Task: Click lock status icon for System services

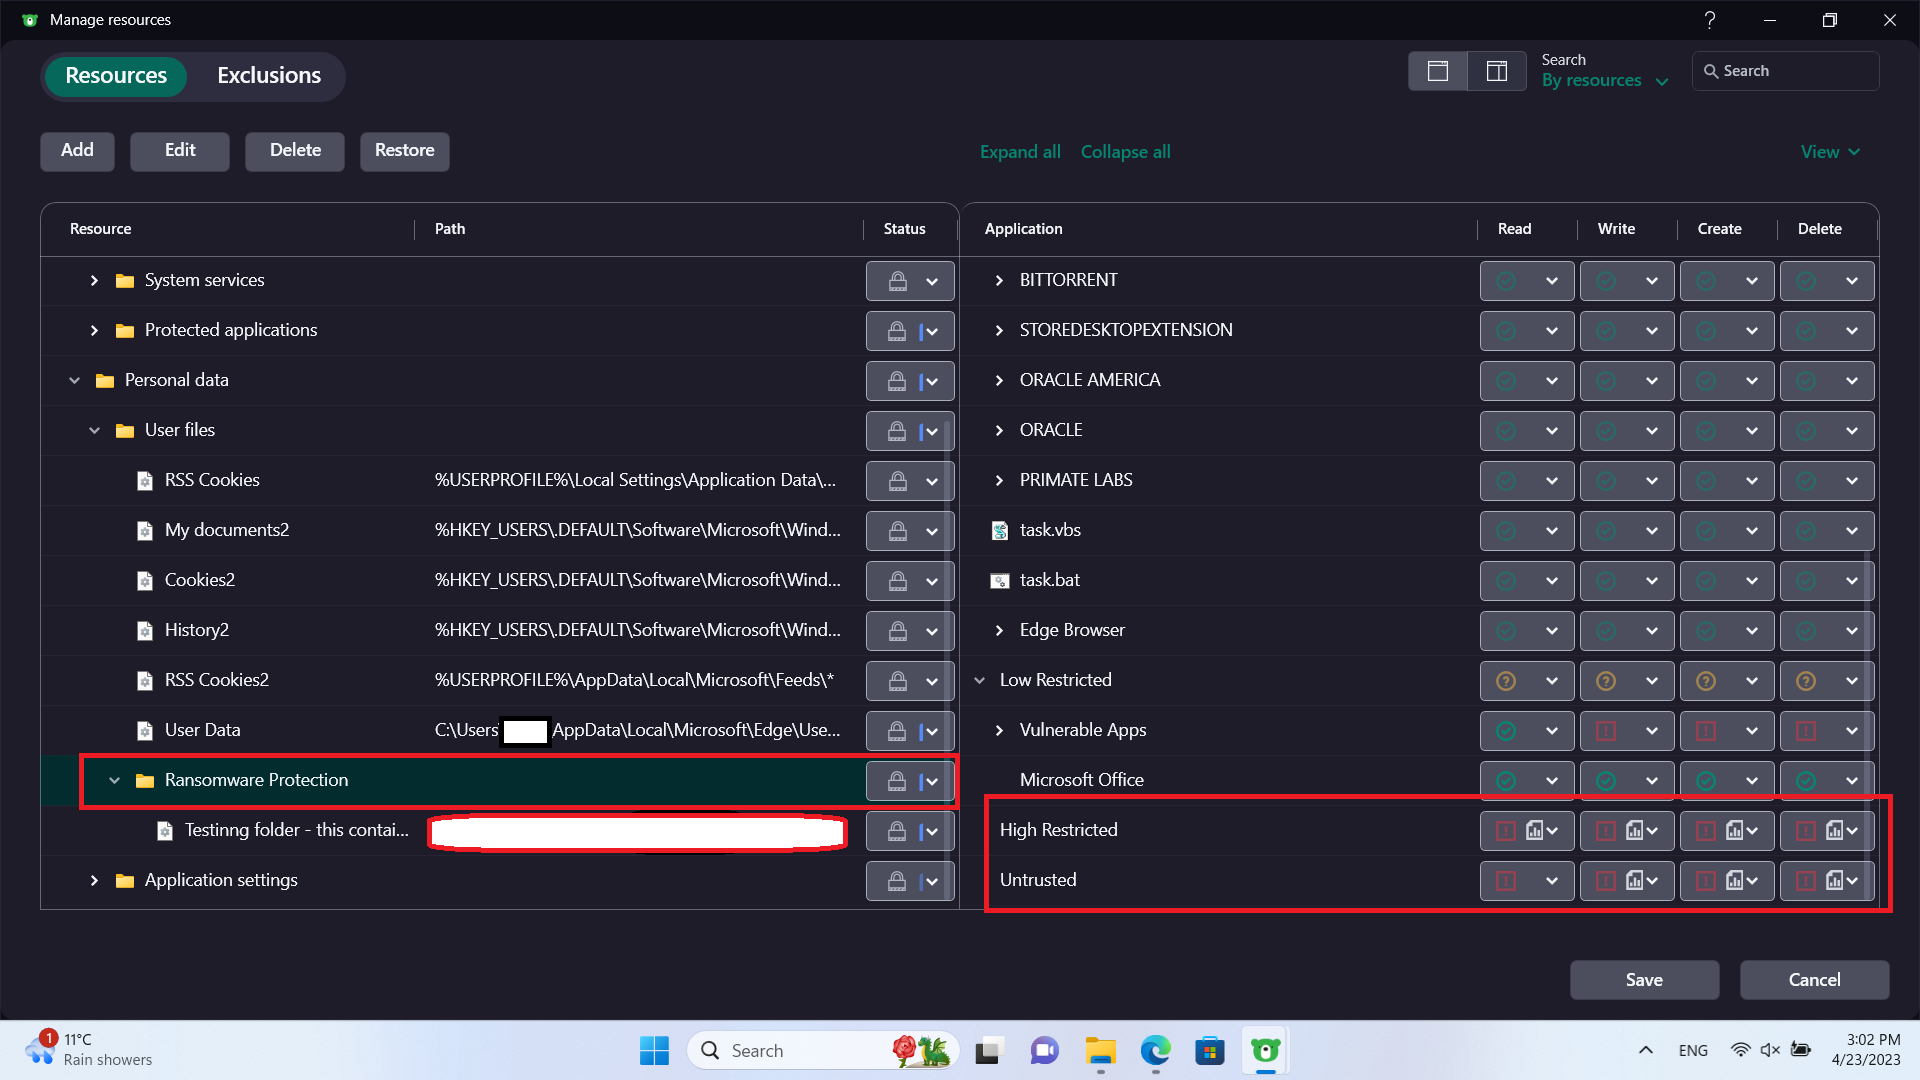Action: [x=897, y=281]
